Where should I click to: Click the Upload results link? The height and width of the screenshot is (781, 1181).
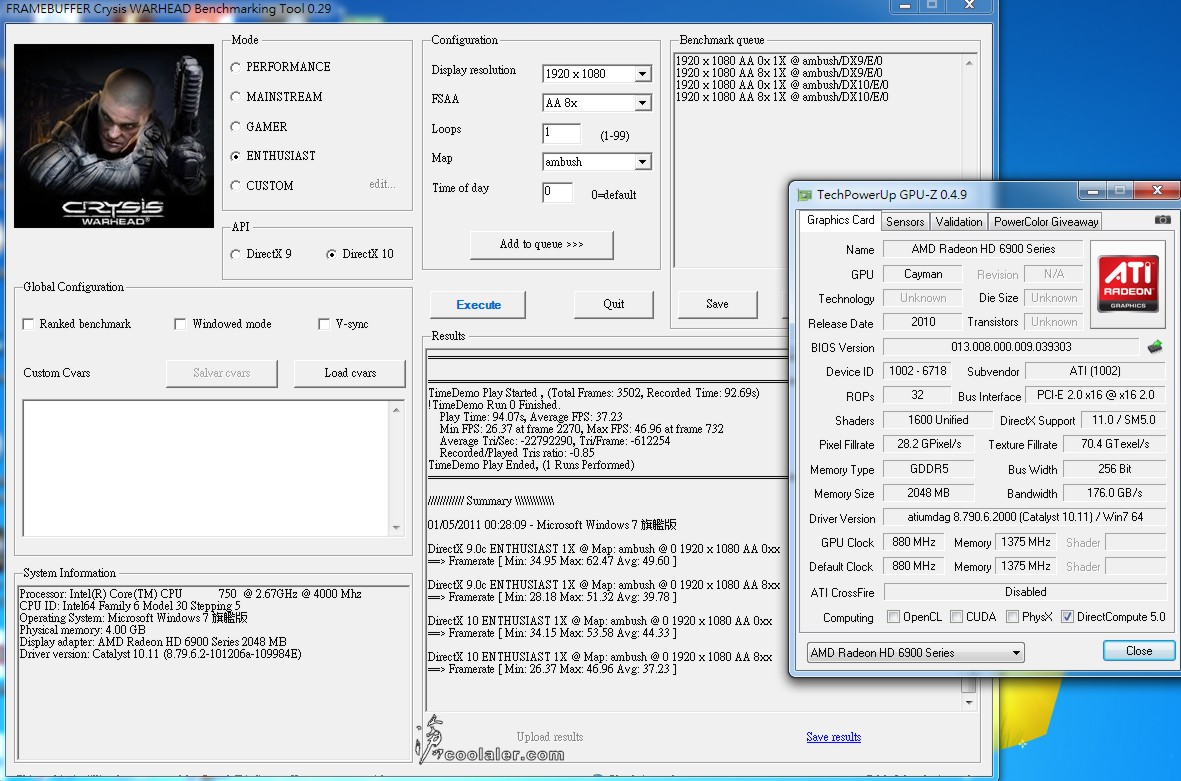coord(550,737)
